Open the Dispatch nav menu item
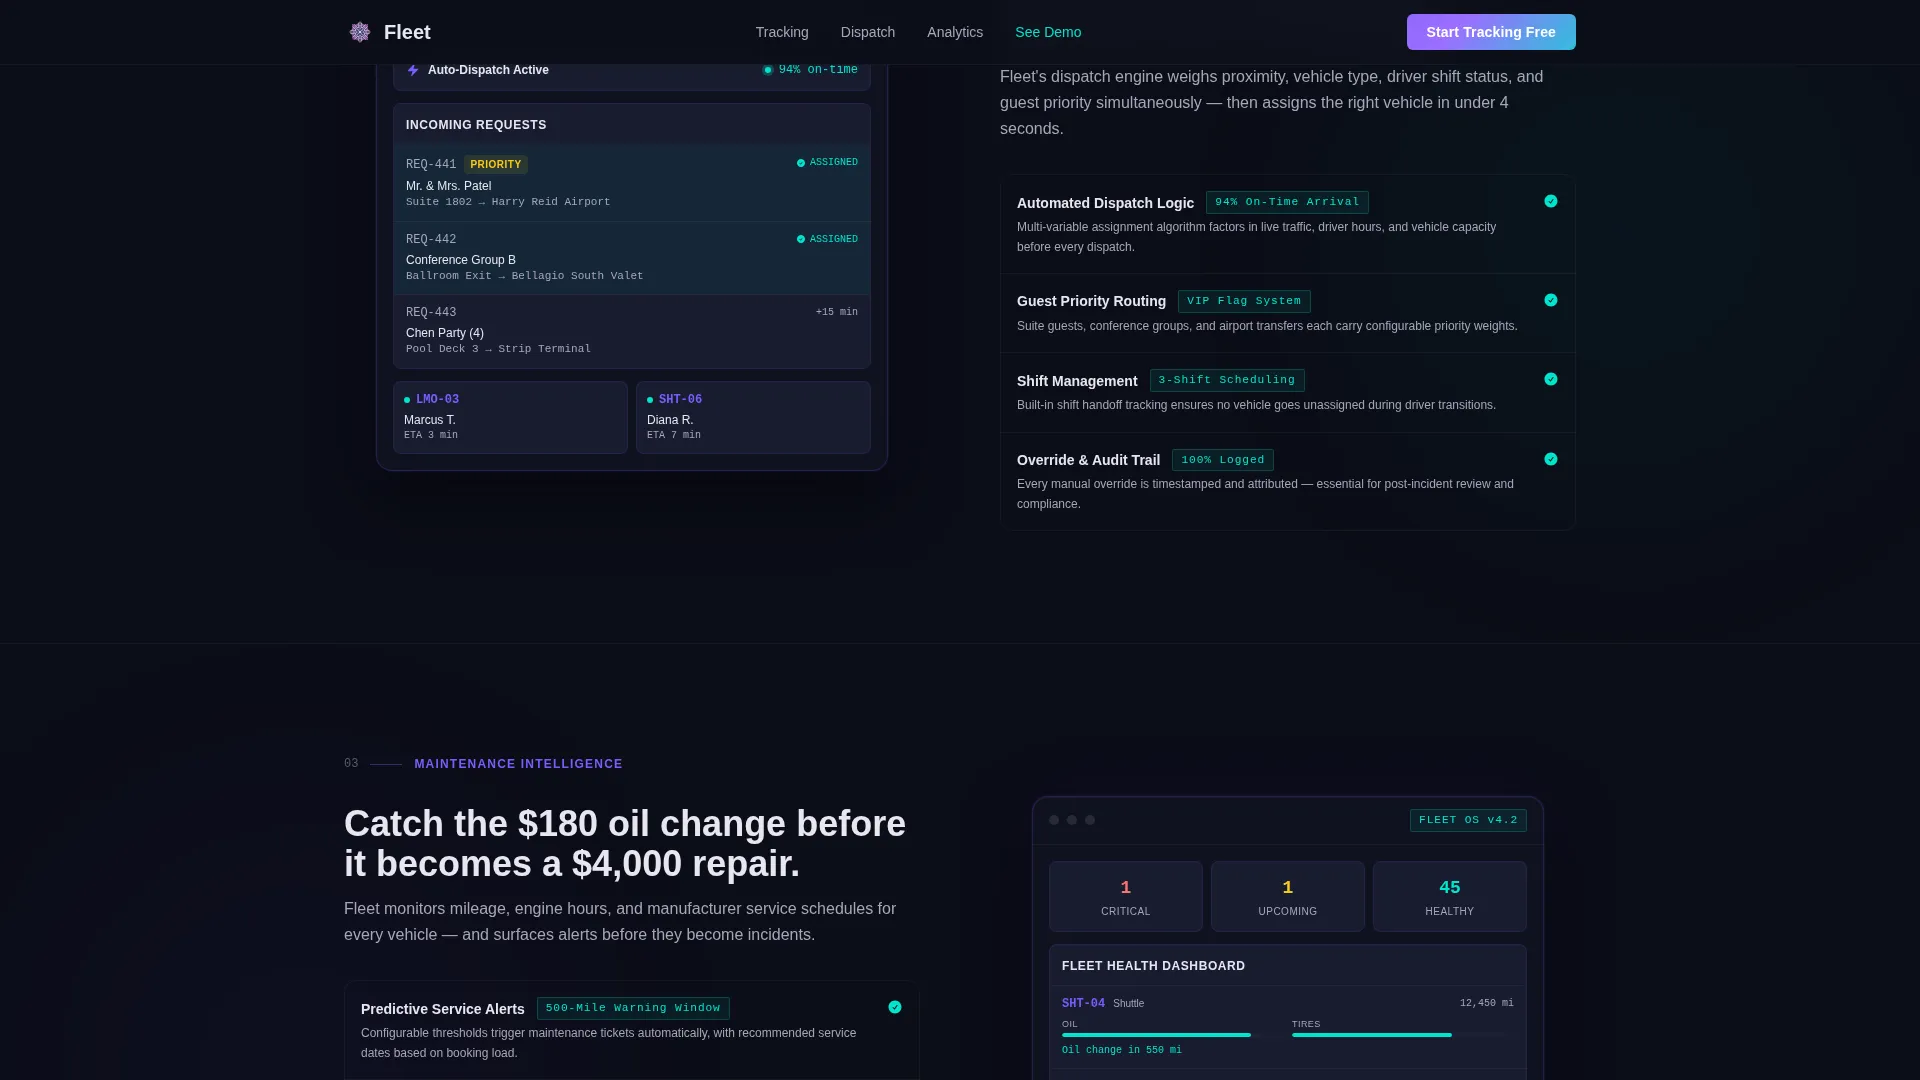The image size is (1920, 1080). point(868,32)
